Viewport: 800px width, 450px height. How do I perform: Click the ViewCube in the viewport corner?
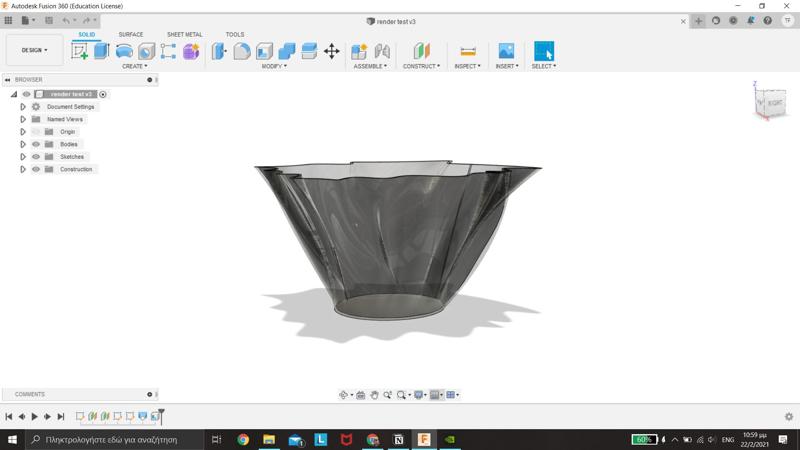770,103
